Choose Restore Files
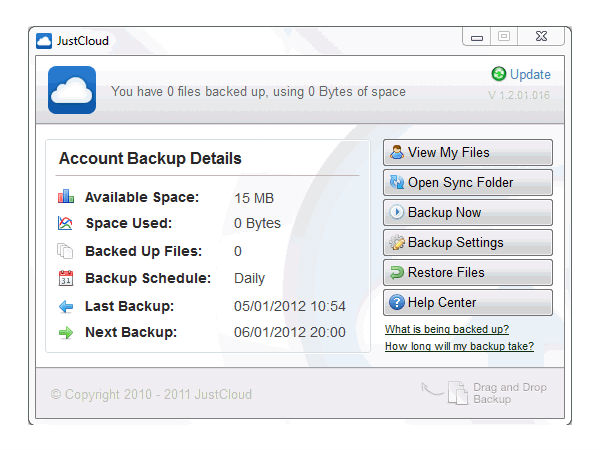 click(468, 272)
